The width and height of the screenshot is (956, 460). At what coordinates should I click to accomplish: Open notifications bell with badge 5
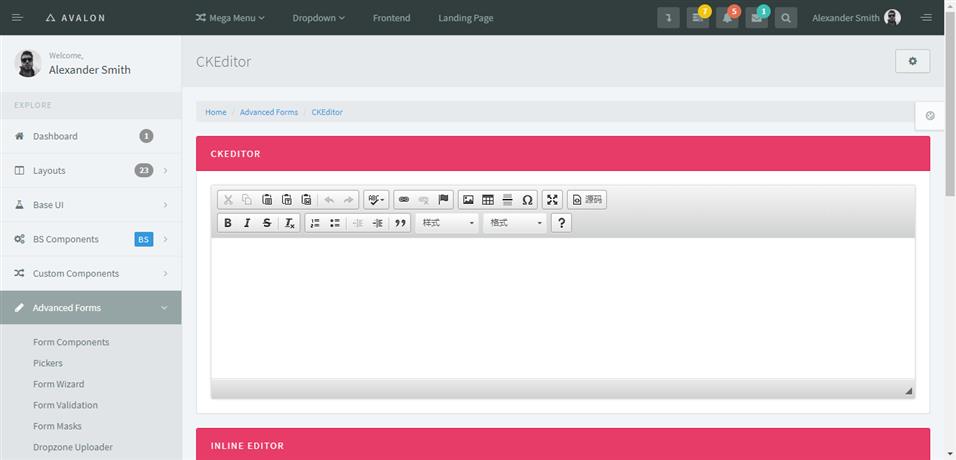(x=727, y=18)
